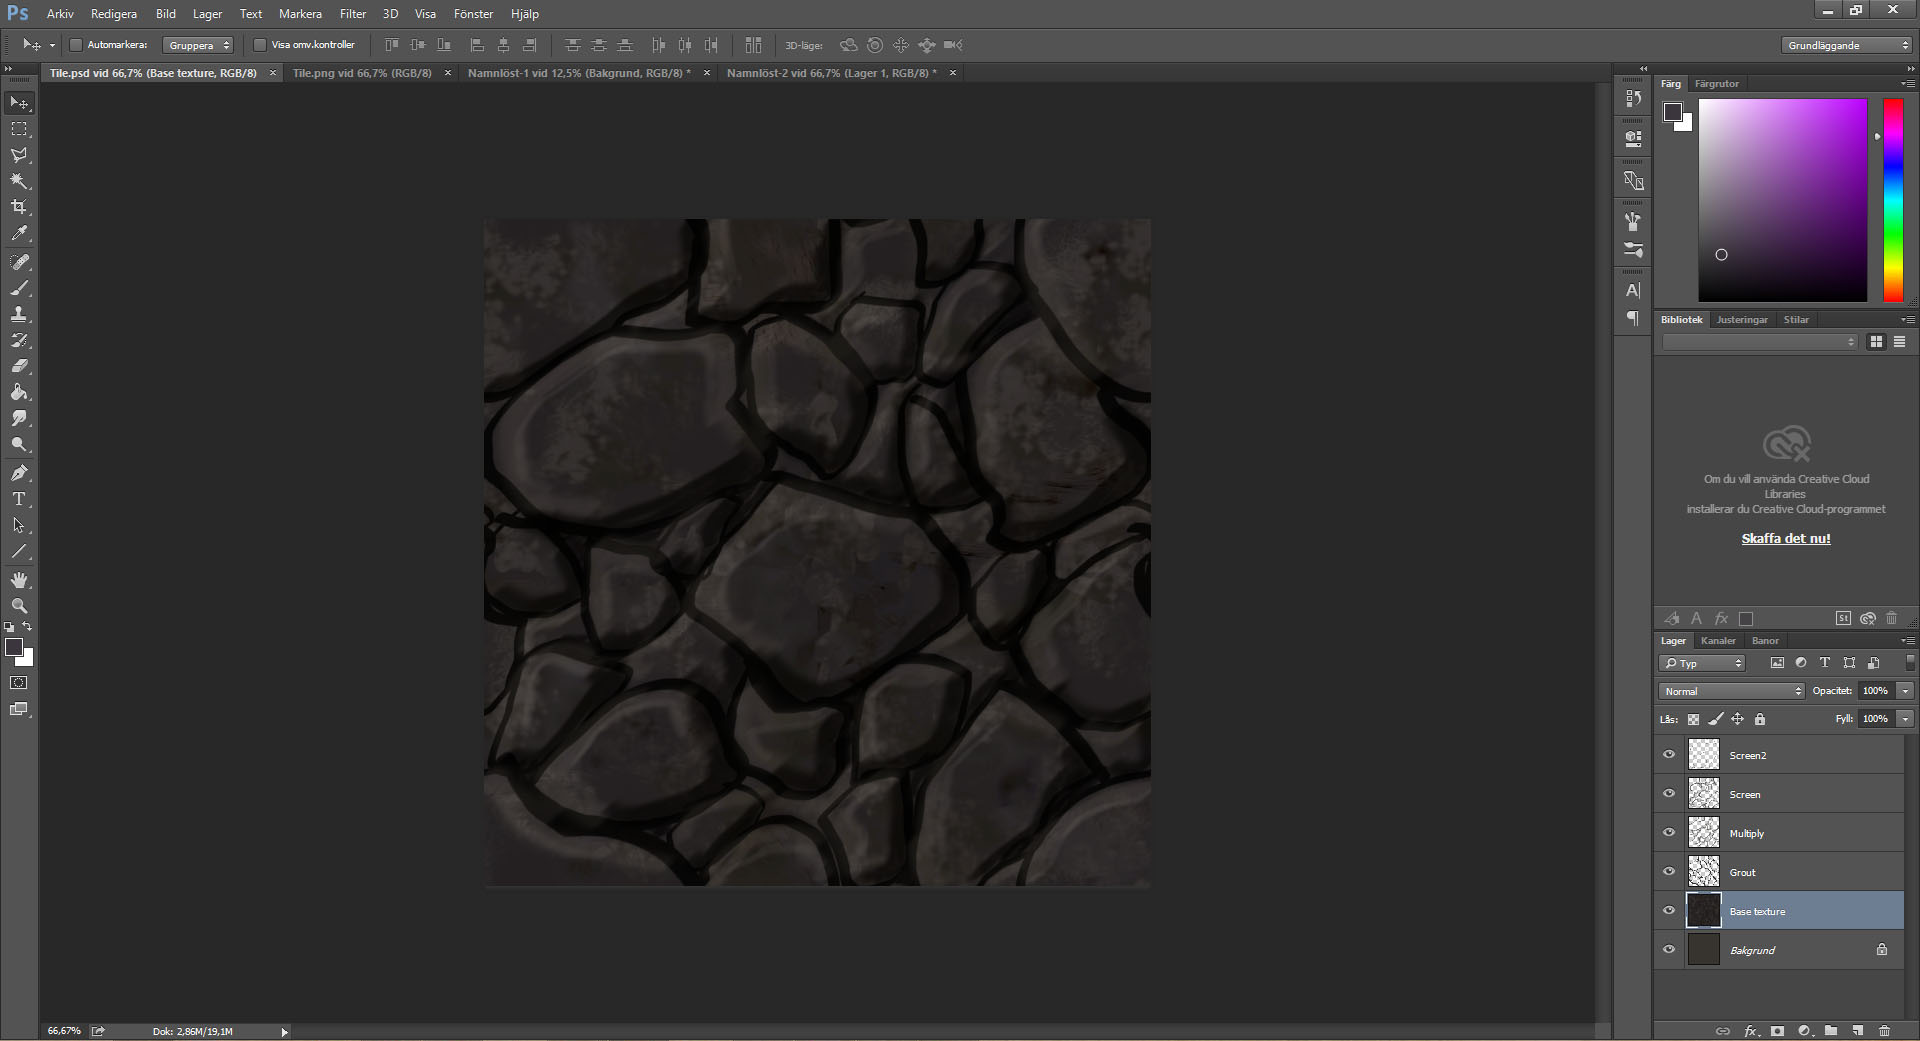Select the Move tool
The image size is (1920, 1041).
(x=18, y=102)
